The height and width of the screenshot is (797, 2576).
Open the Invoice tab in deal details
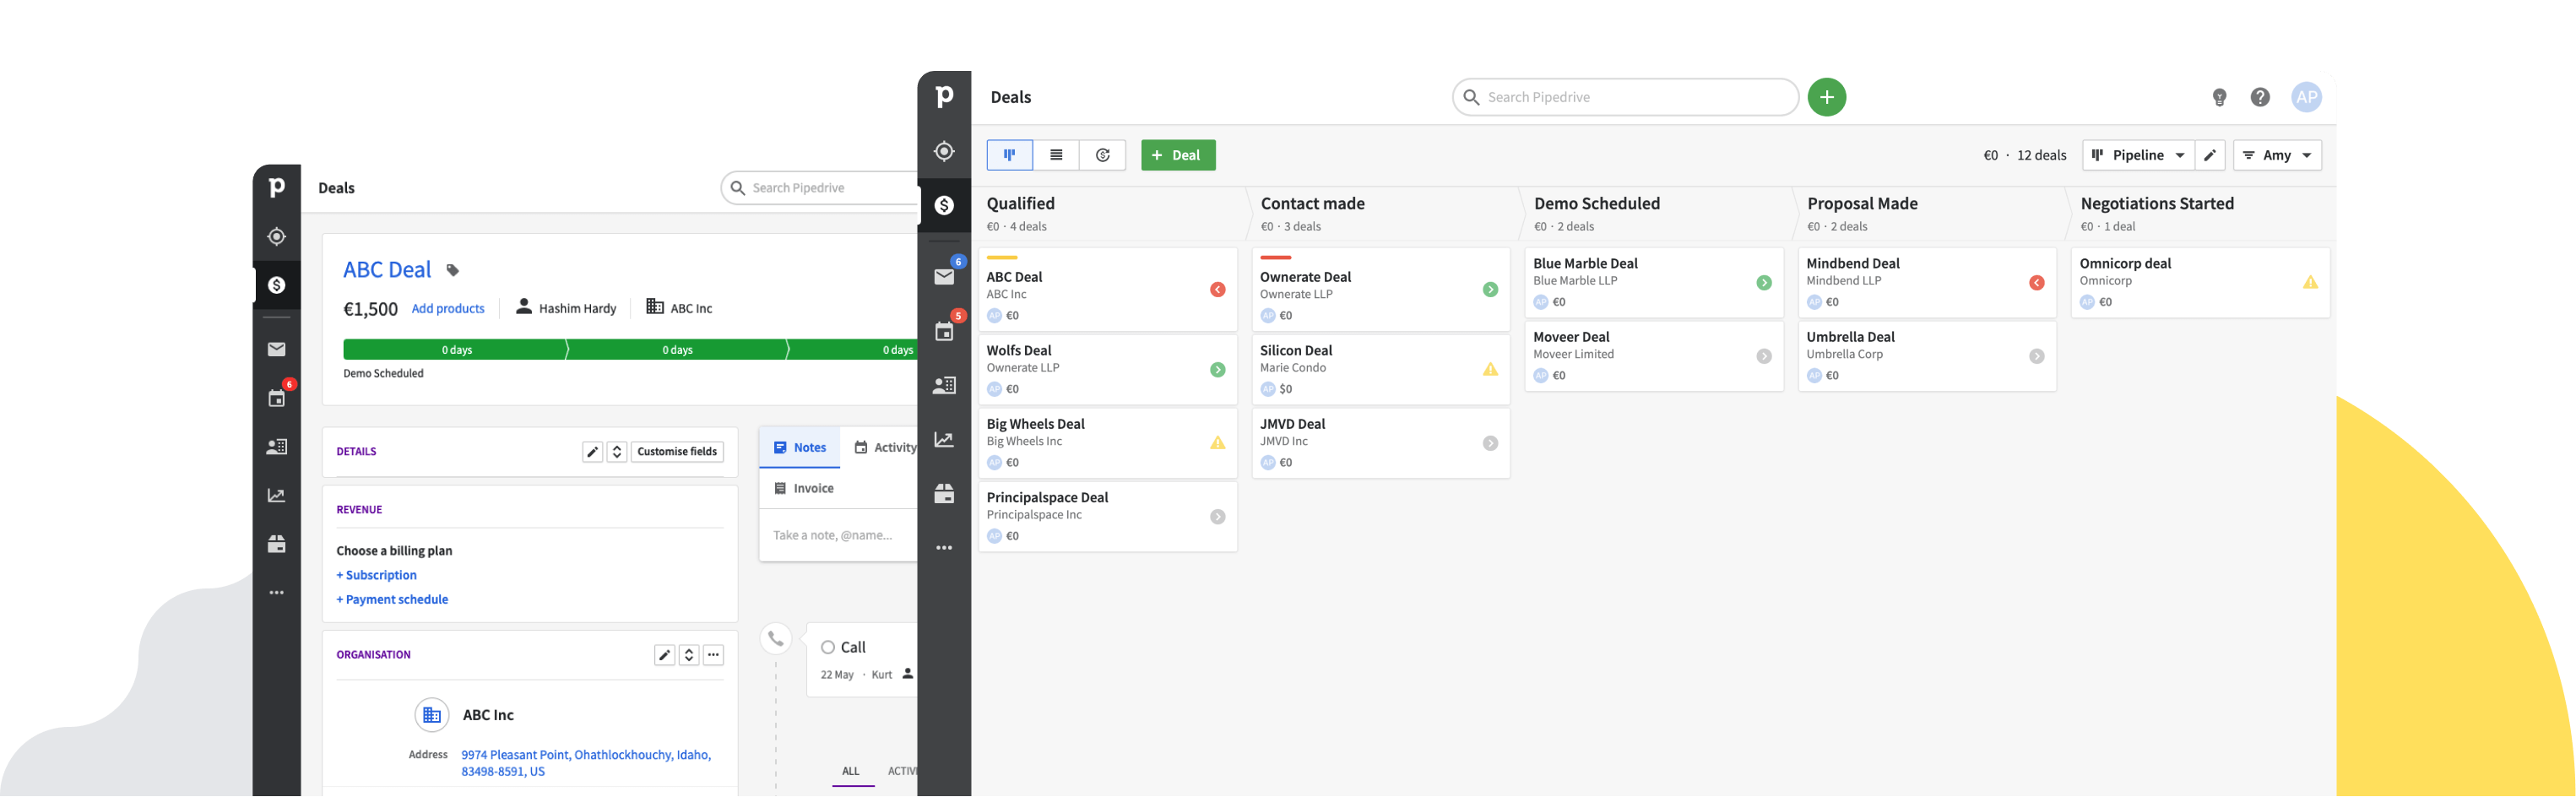point(806,487)
